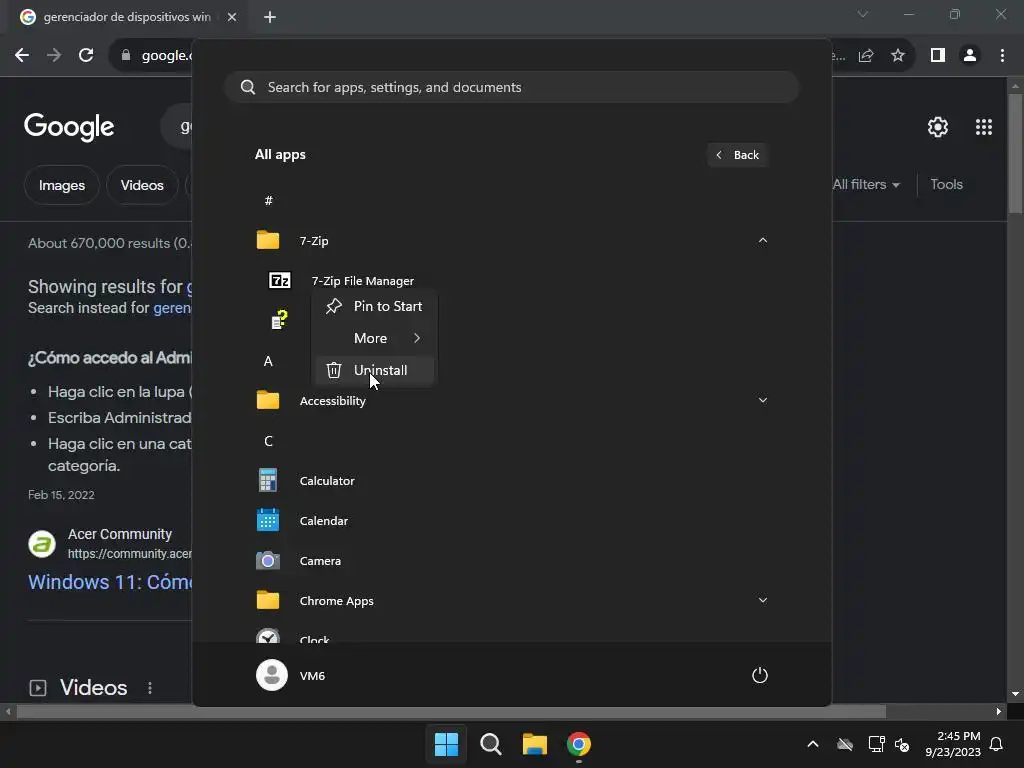Click the Back button in All apps
This screenshot has width=1024, height=768.
737,155
